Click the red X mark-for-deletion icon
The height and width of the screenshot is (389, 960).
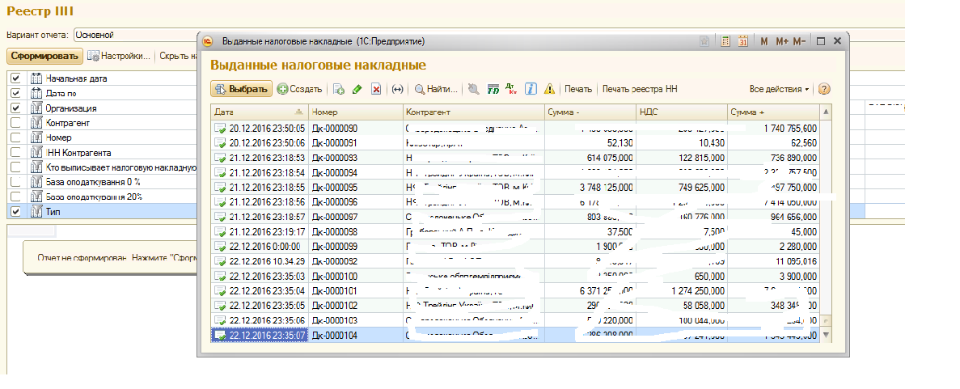[x=376, y=89]
